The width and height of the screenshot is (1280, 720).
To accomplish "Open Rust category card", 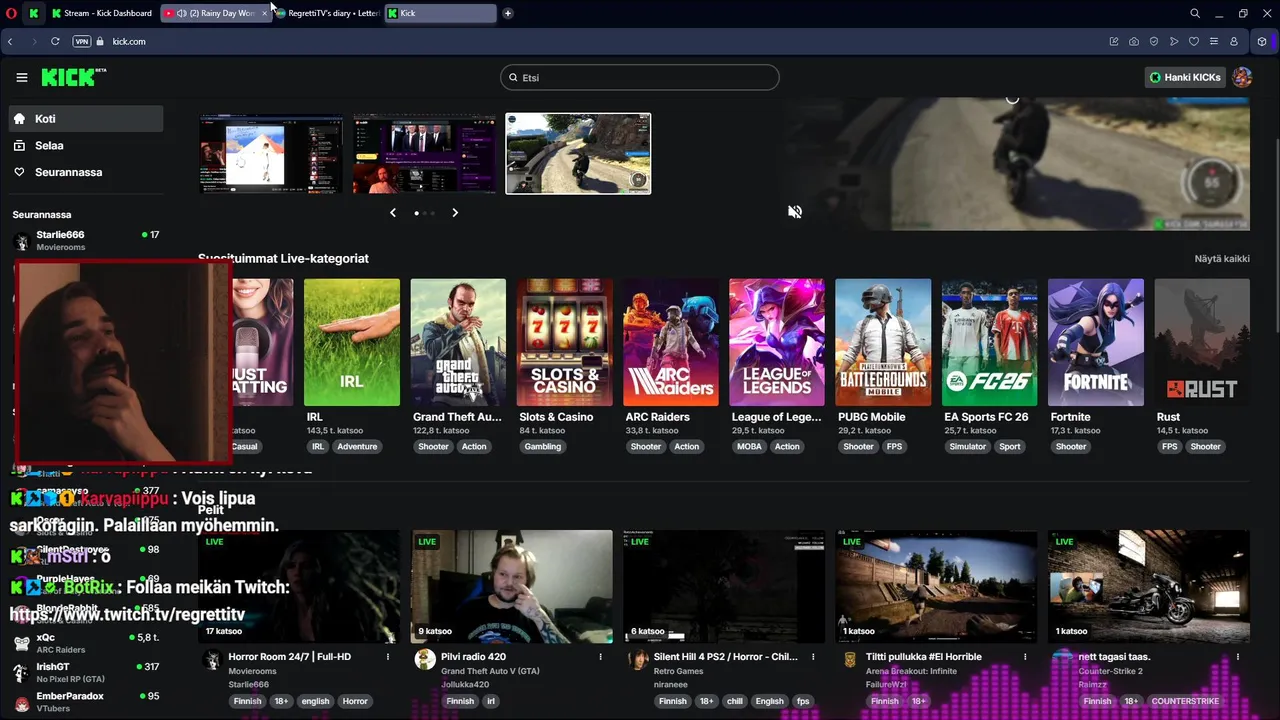I will 1202,343.
